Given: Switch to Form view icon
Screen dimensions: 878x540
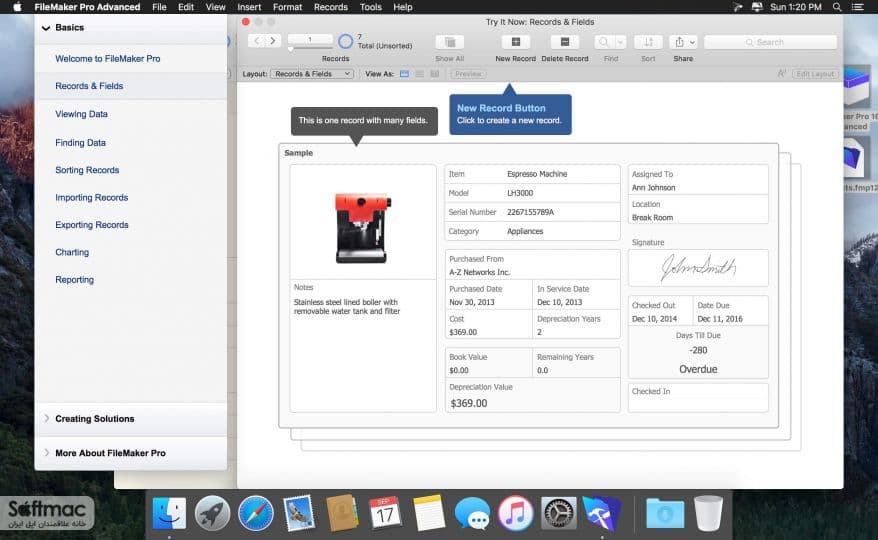Looking at the screenshot, I should pyautogui.click(x=404, y=74).
